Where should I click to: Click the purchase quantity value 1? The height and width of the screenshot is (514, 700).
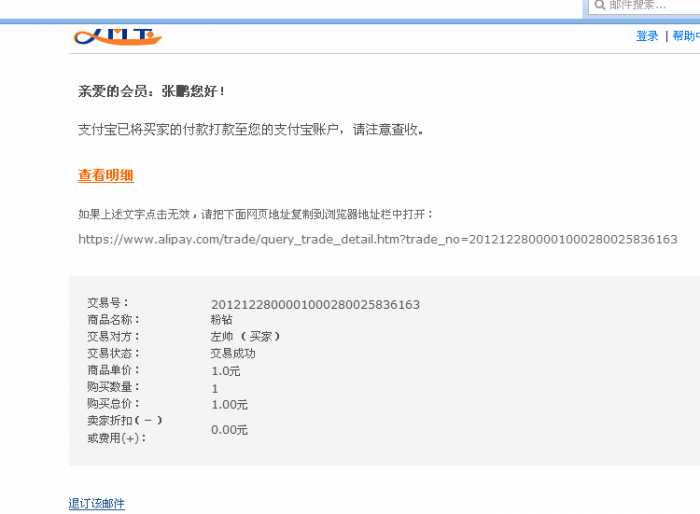(215, 389)
